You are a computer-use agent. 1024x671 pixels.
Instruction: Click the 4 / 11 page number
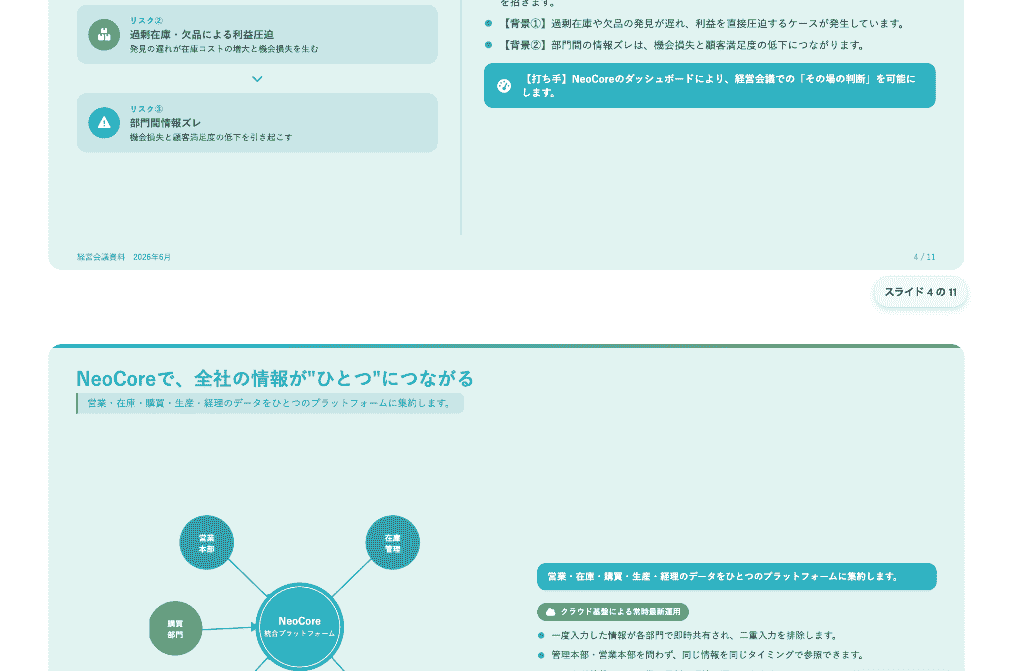point(924,257)
